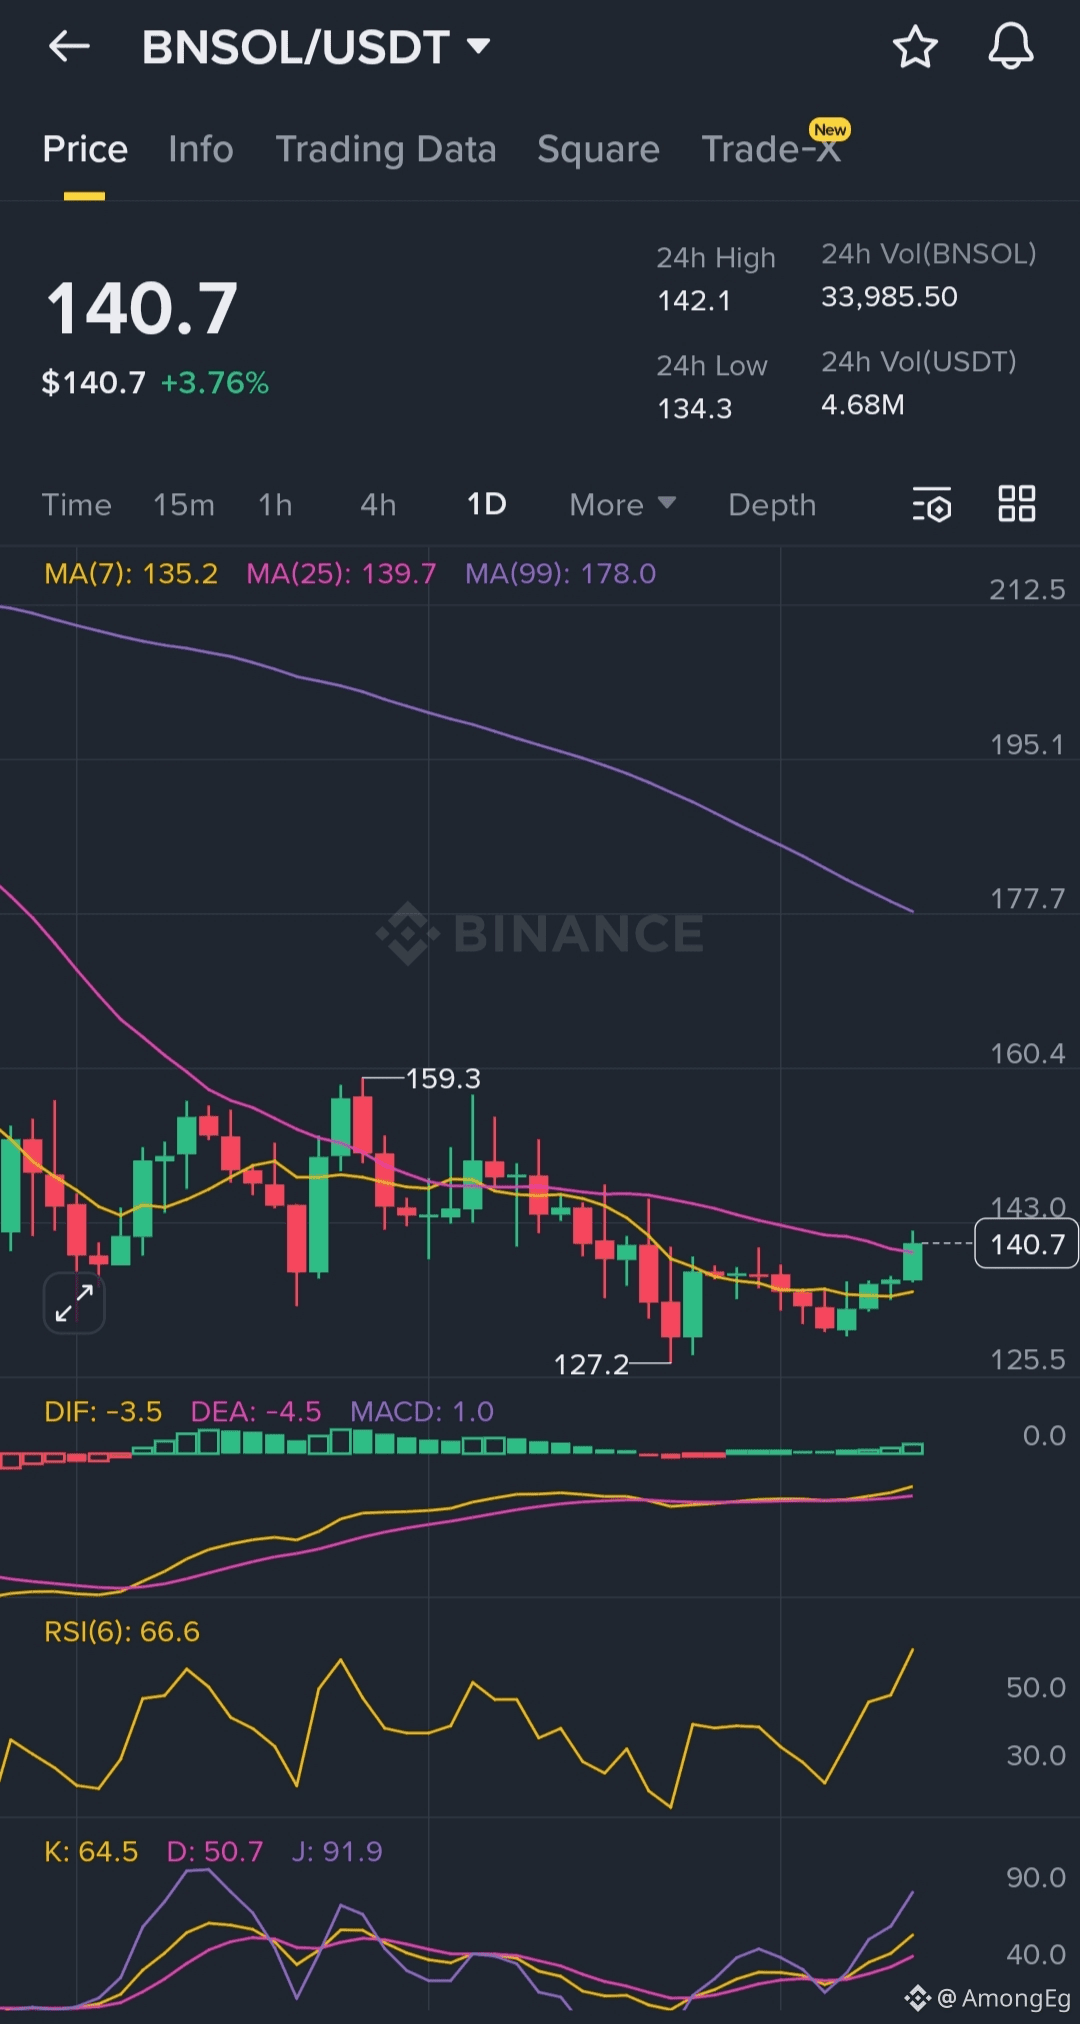Viewport: 1080px width, 2024px height.
Task: Open the Trading Data tab
Action: 386,149
